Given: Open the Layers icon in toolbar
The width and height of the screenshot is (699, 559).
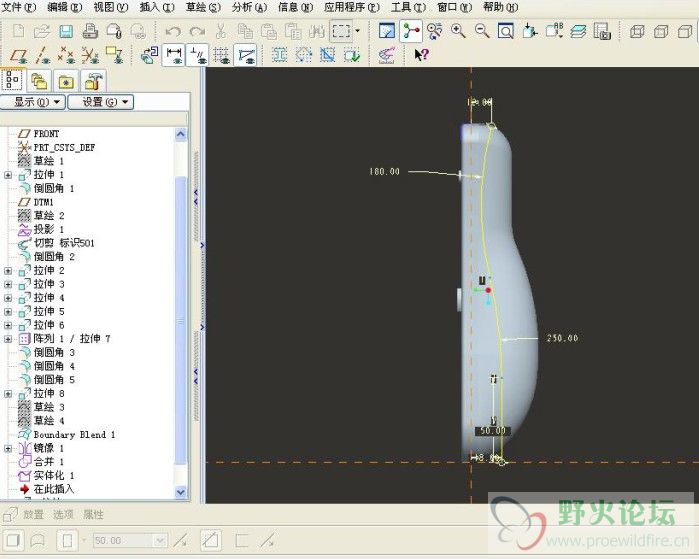Looking at the screenshot, I should [x=578, y=31].
